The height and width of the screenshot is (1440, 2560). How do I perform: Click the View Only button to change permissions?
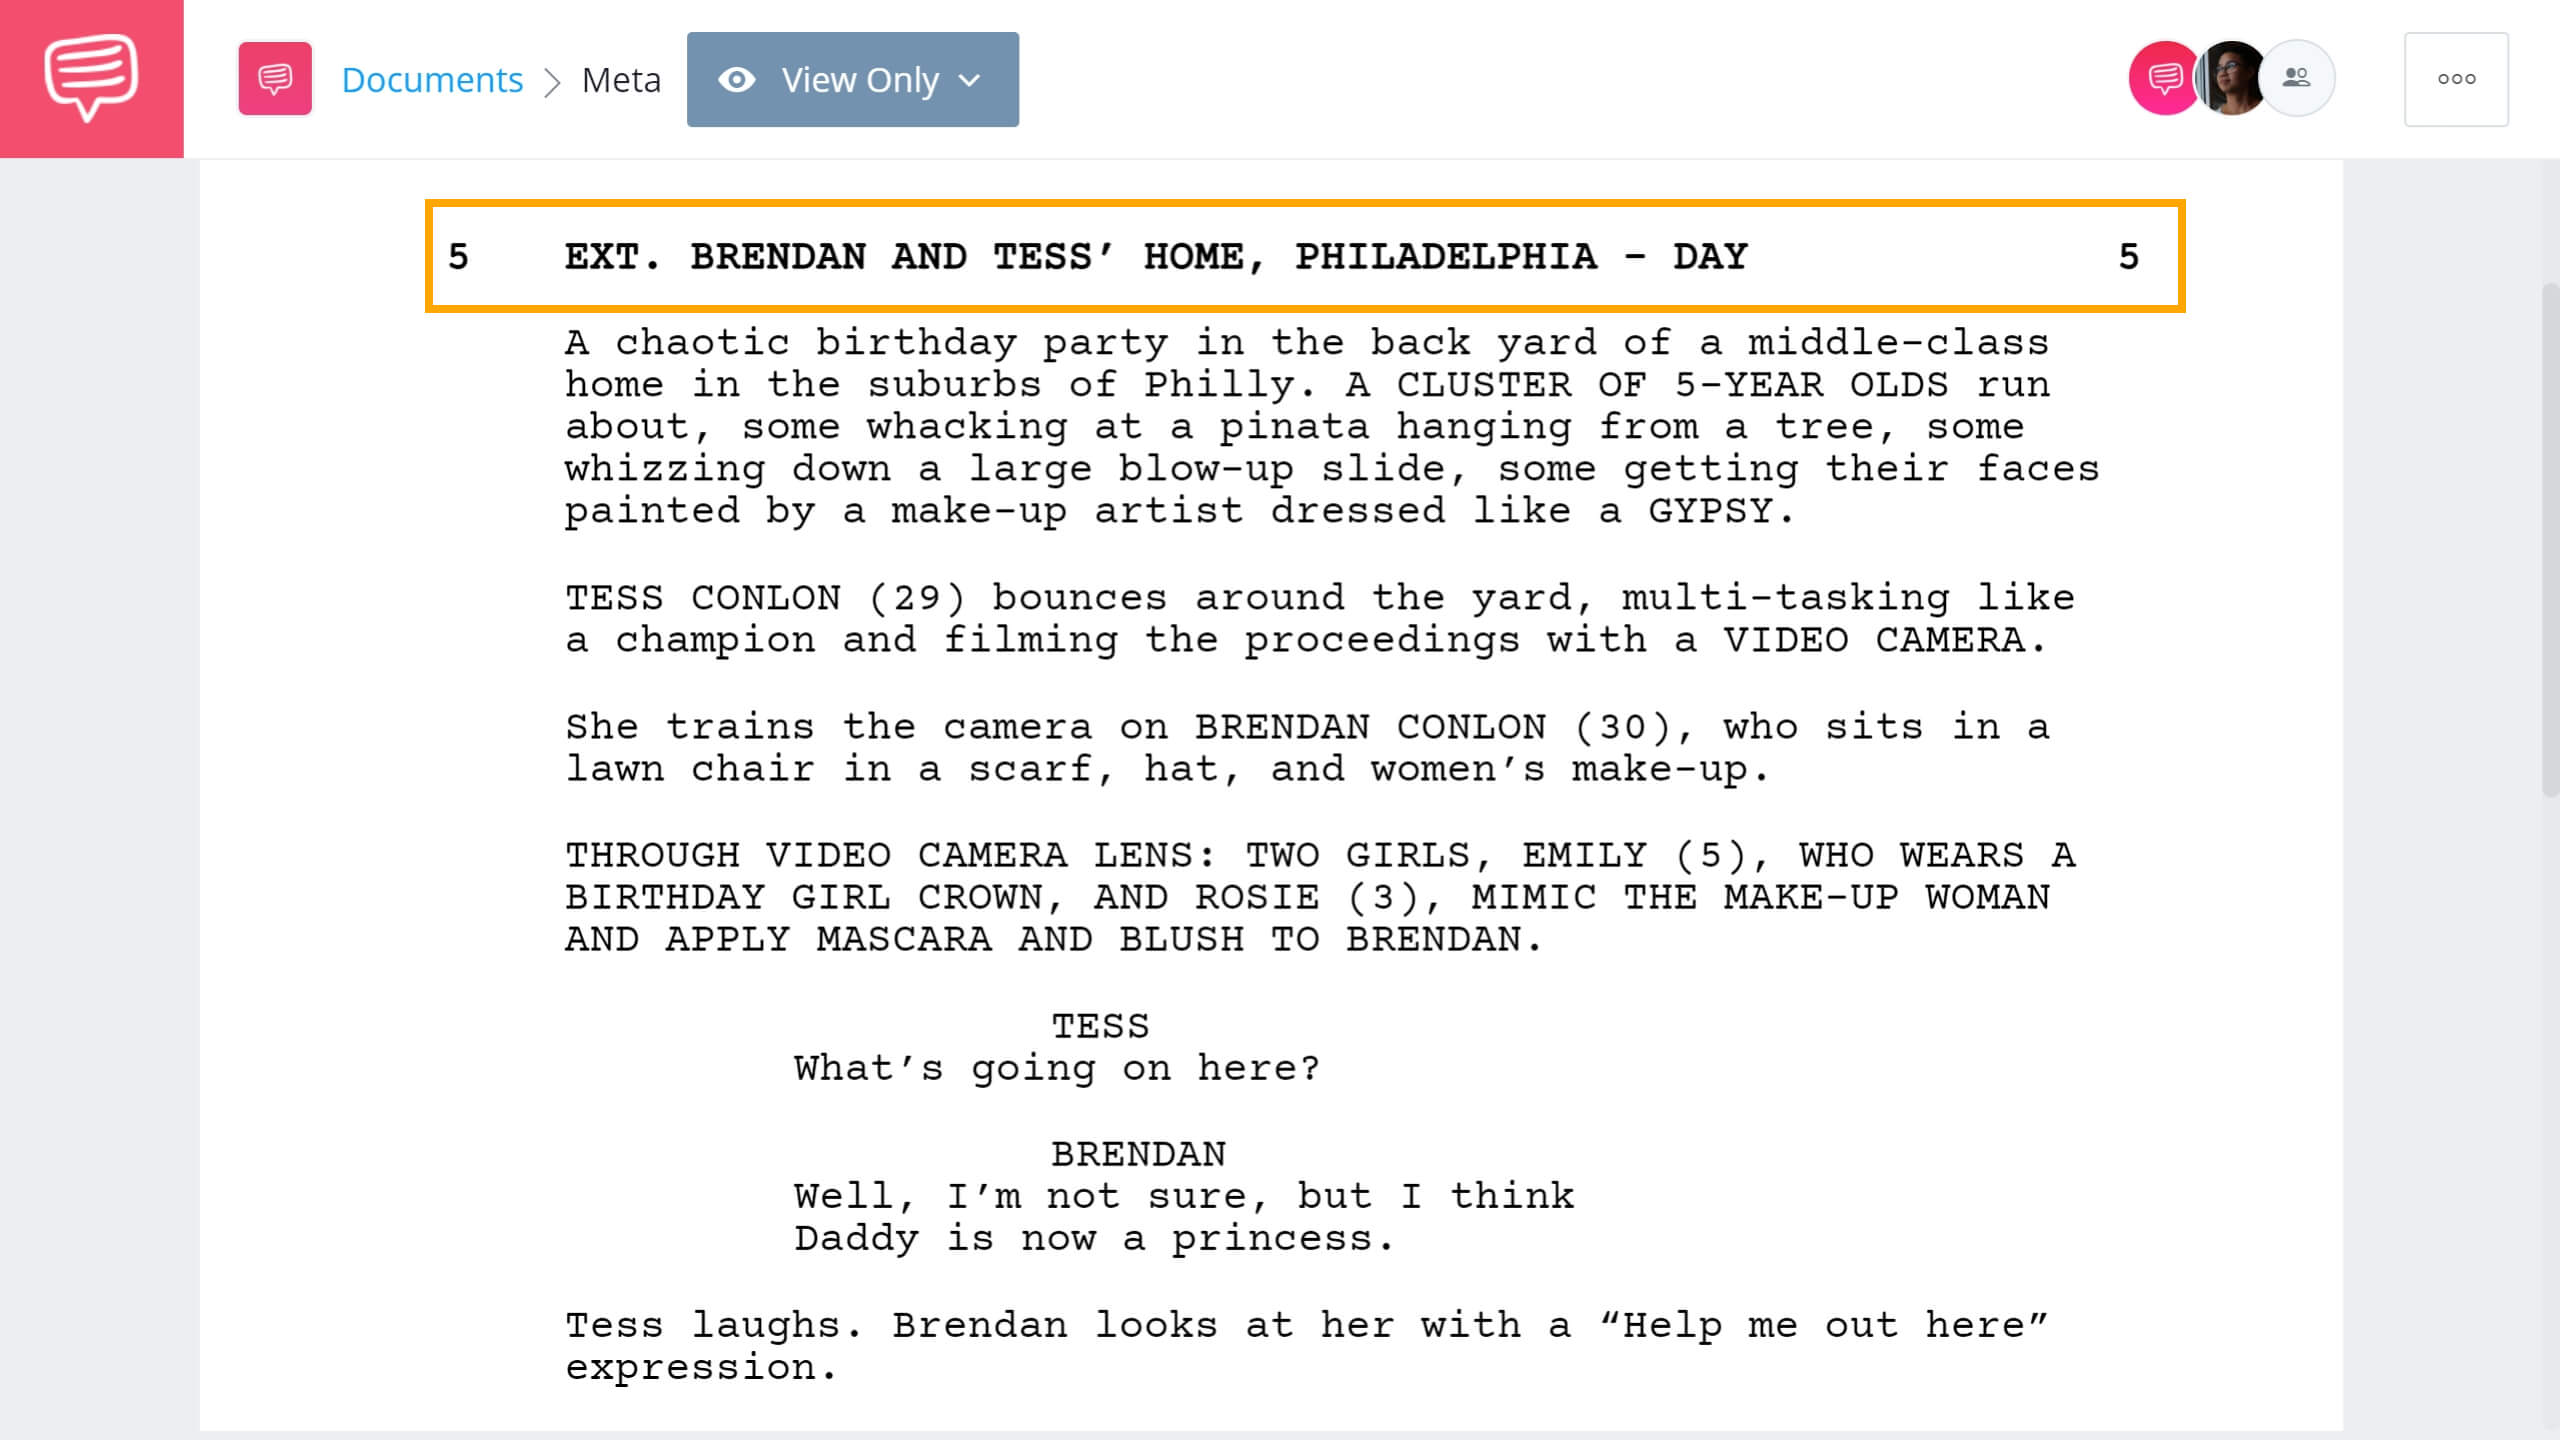(x=853, y=79)
